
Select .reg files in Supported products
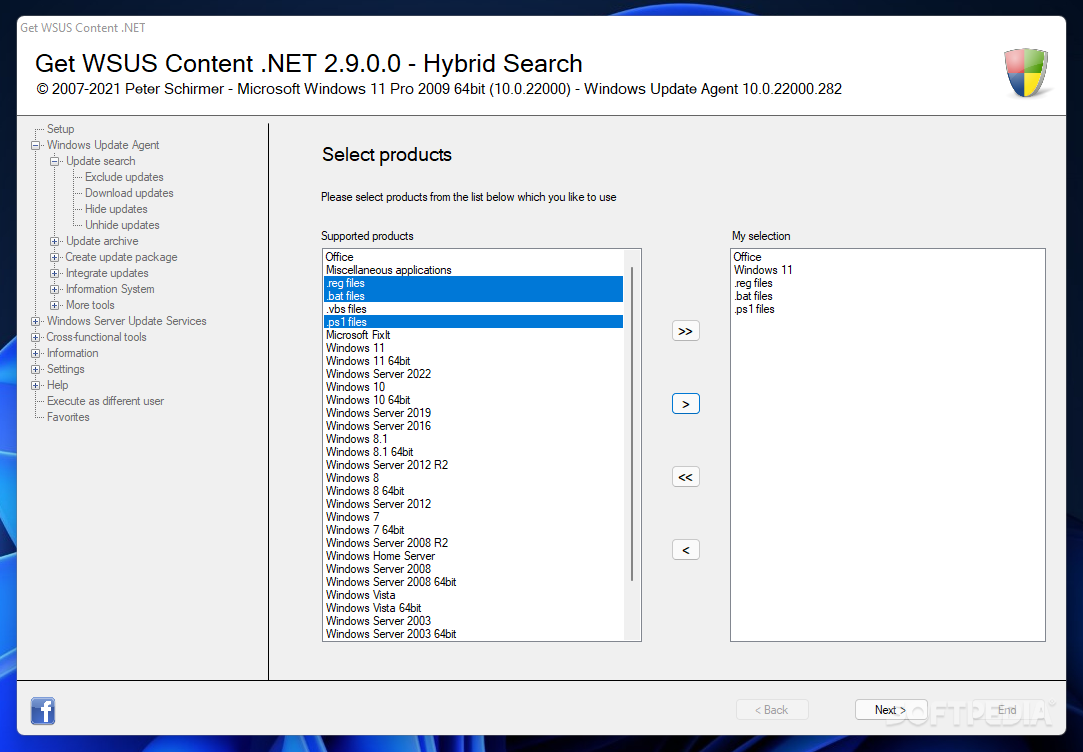tap(474, 283)
